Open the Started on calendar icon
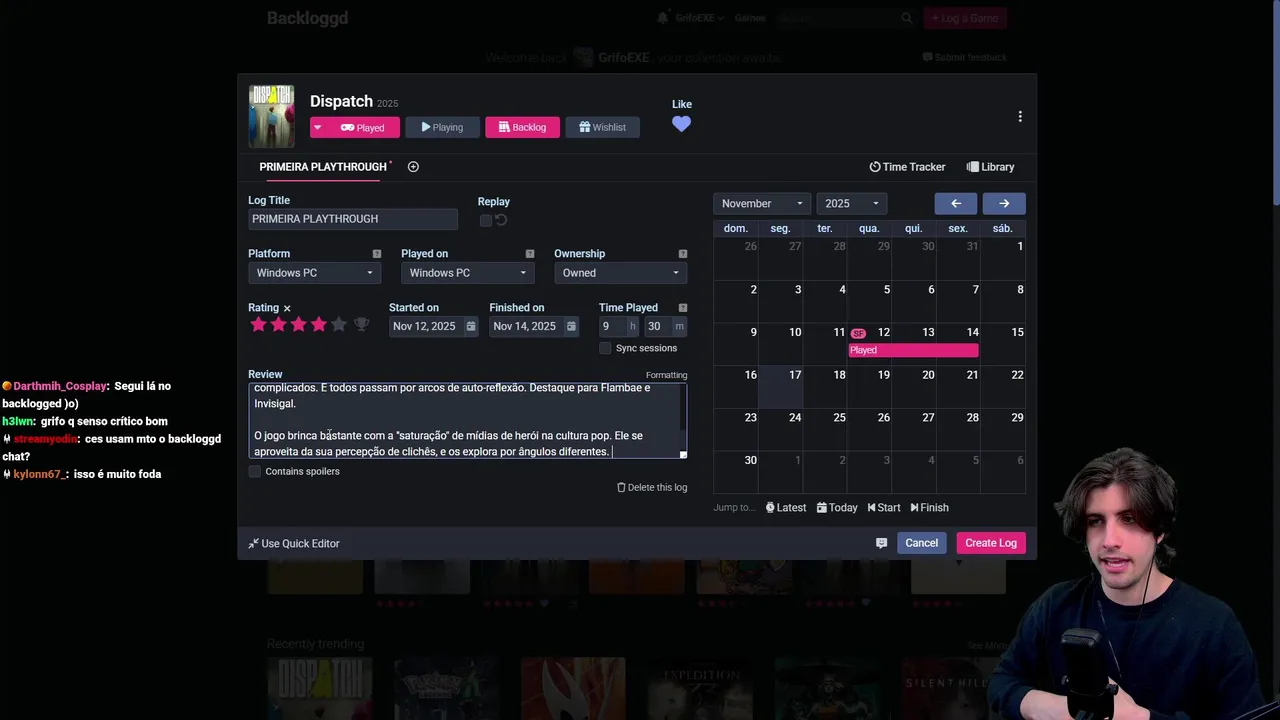 pos(471,326)
